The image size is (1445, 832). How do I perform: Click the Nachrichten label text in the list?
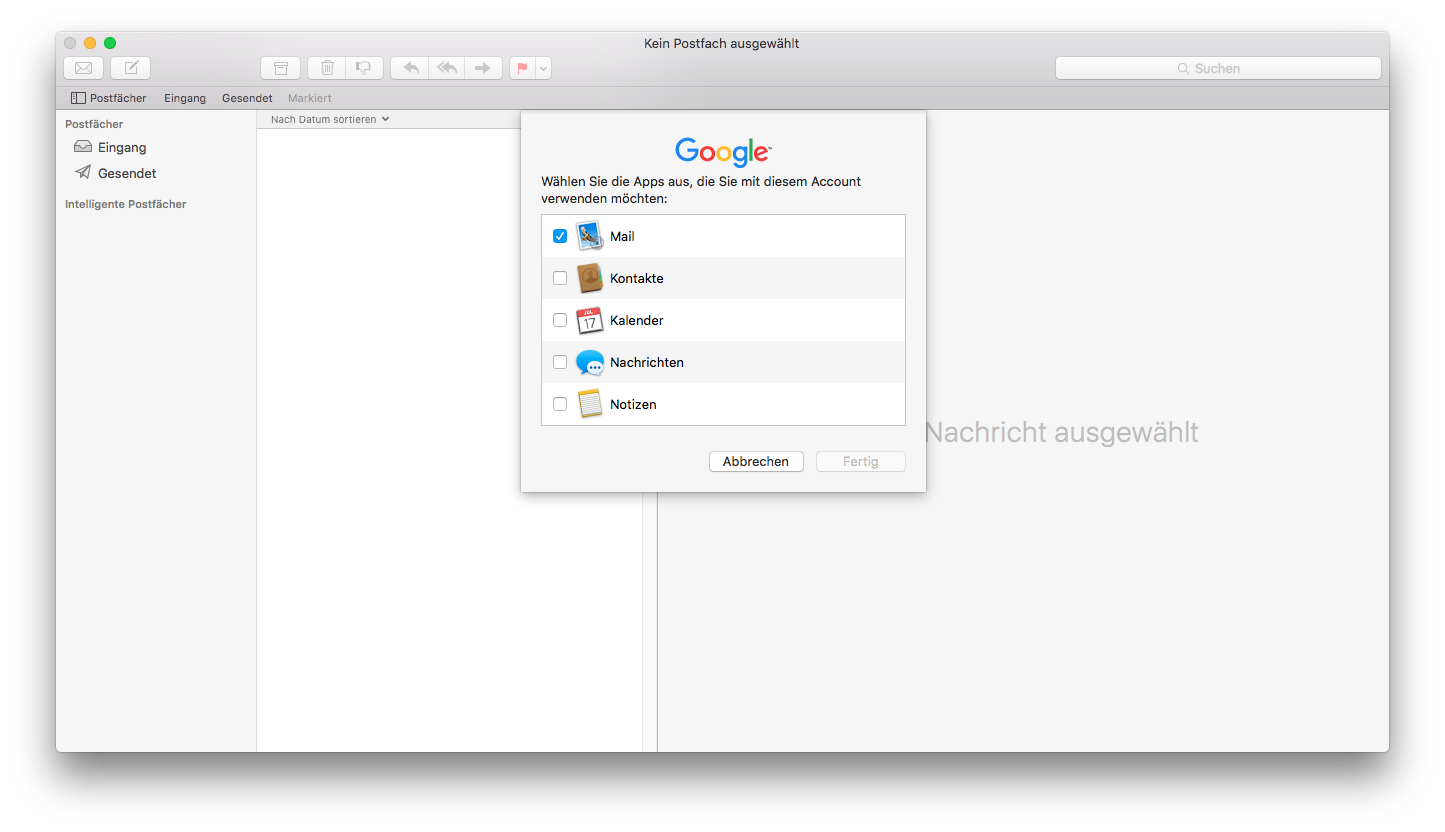pos(647,362)
